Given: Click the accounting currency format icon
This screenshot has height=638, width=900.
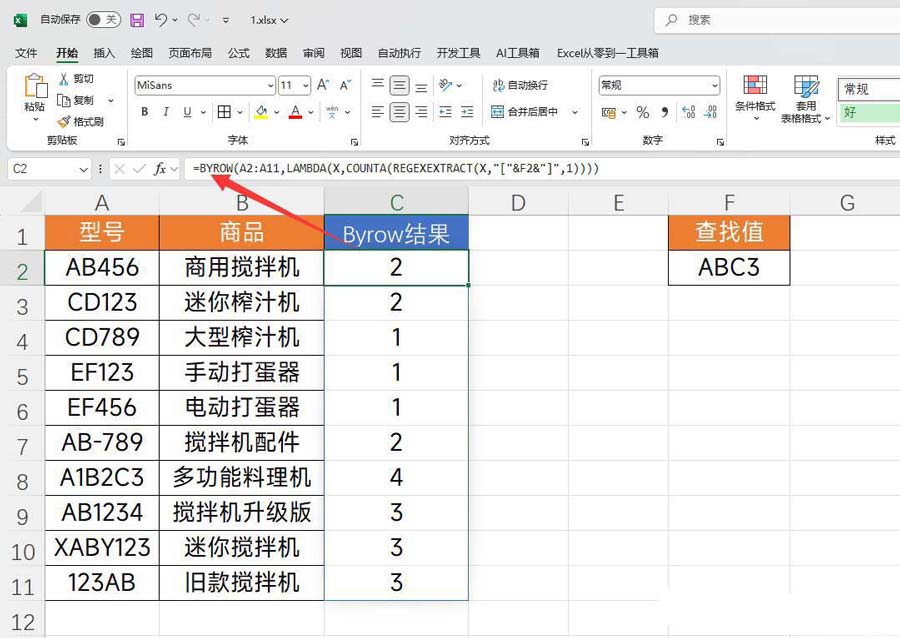Looking at the screenshot, I should coord(608,112).
